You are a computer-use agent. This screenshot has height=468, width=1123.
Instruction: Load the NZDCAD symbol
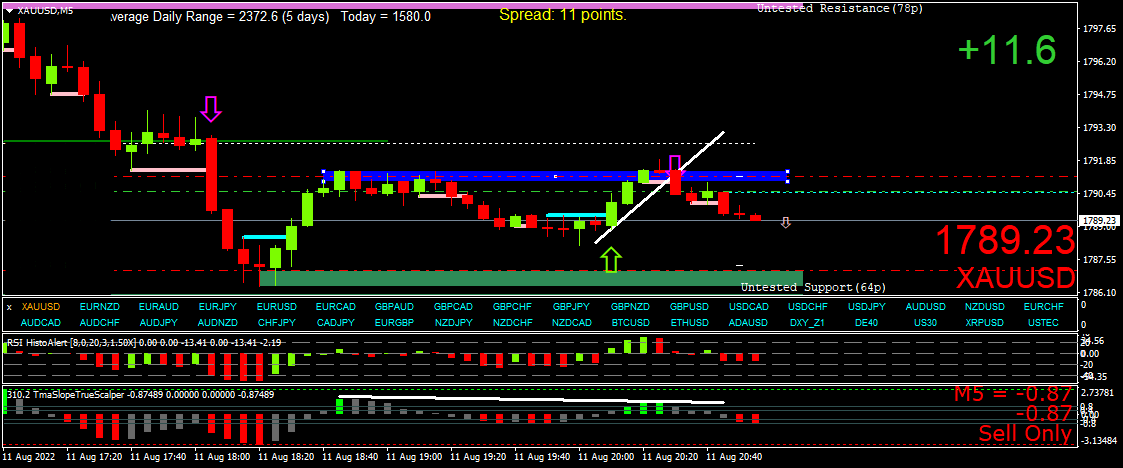[x=572, y=323]
